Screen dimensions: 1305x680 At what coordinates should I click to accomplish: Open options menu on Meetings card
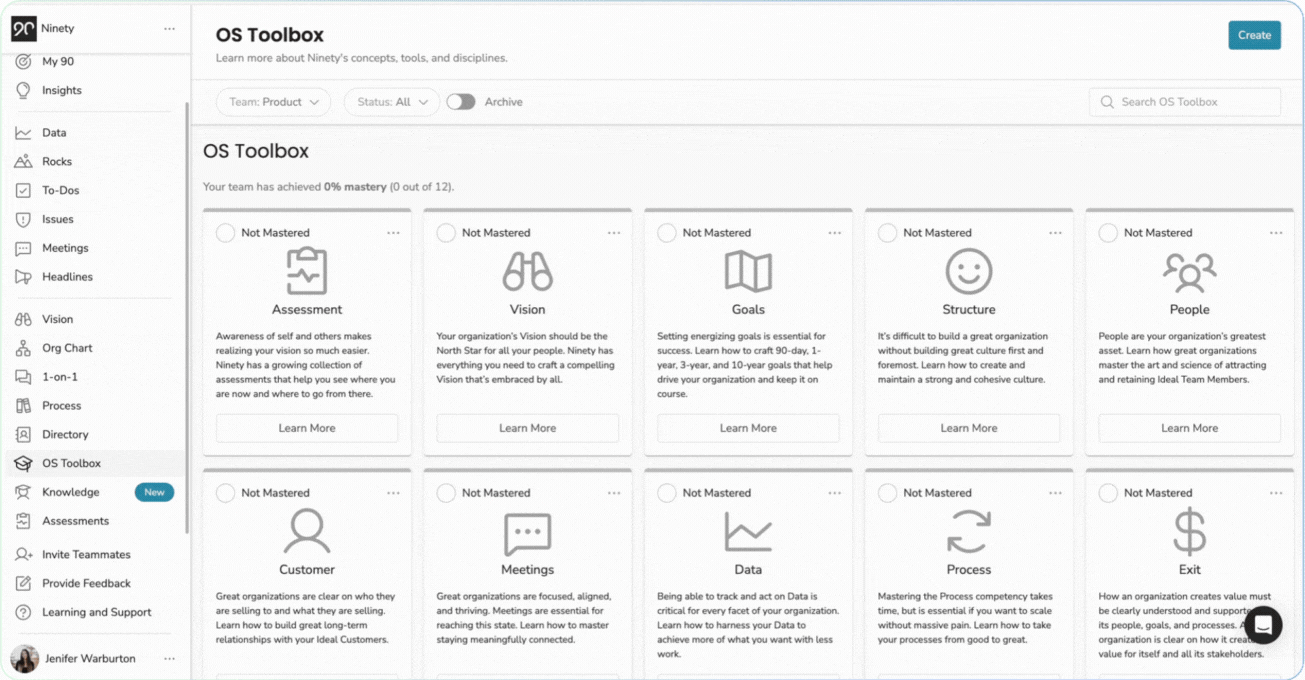point(614,493)
